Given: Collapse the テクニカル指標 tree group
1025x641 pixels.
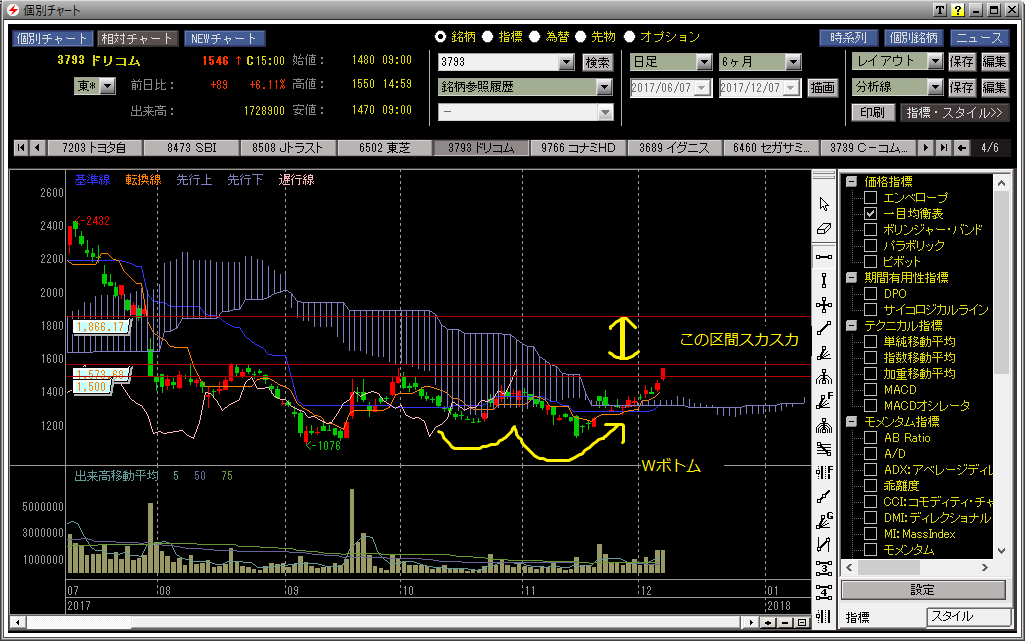Looking at the screenshot, I should click(x=851, y=325).
